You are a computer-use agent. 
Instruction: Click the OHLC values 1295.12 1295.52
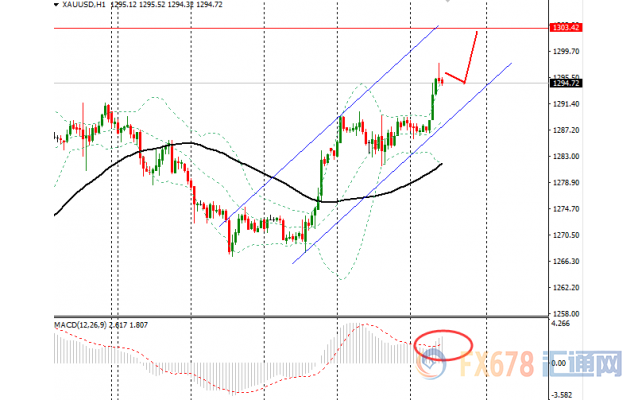139,5
